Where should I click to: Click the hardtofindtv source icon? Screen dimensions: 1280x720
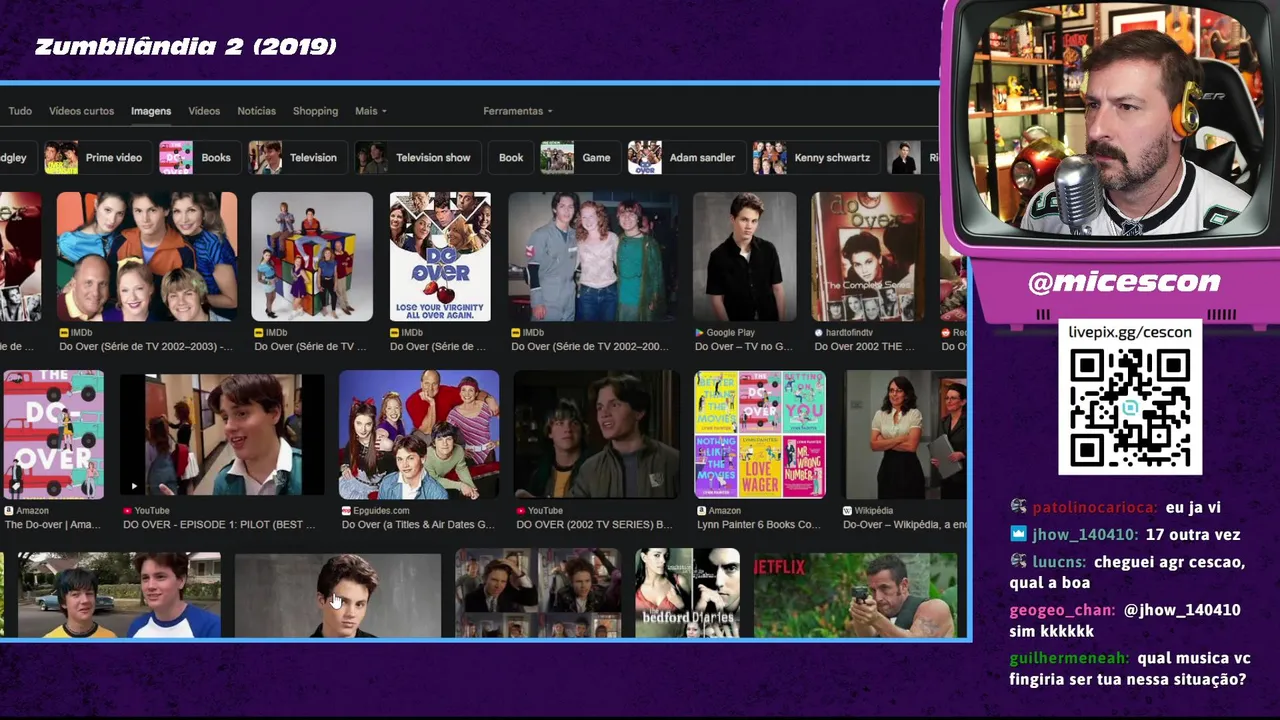coord(819,333)
